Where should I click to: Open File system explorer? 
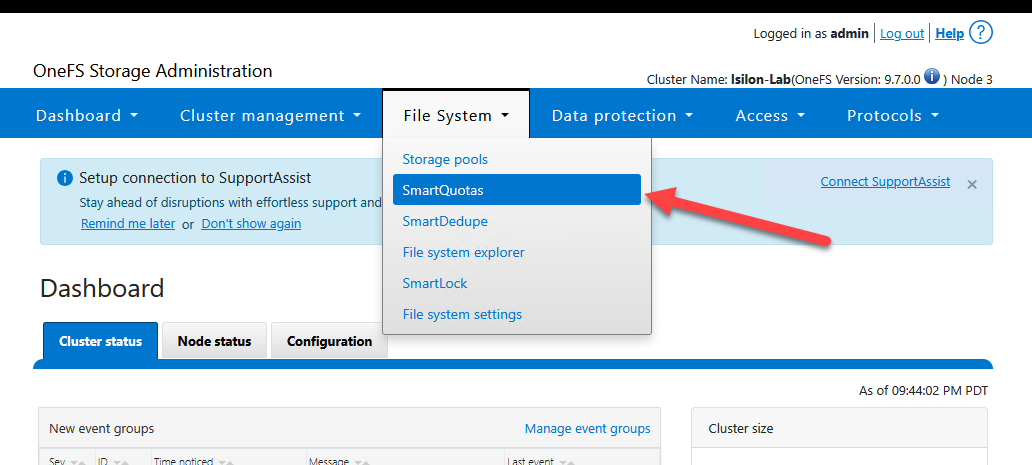point(463,252)
